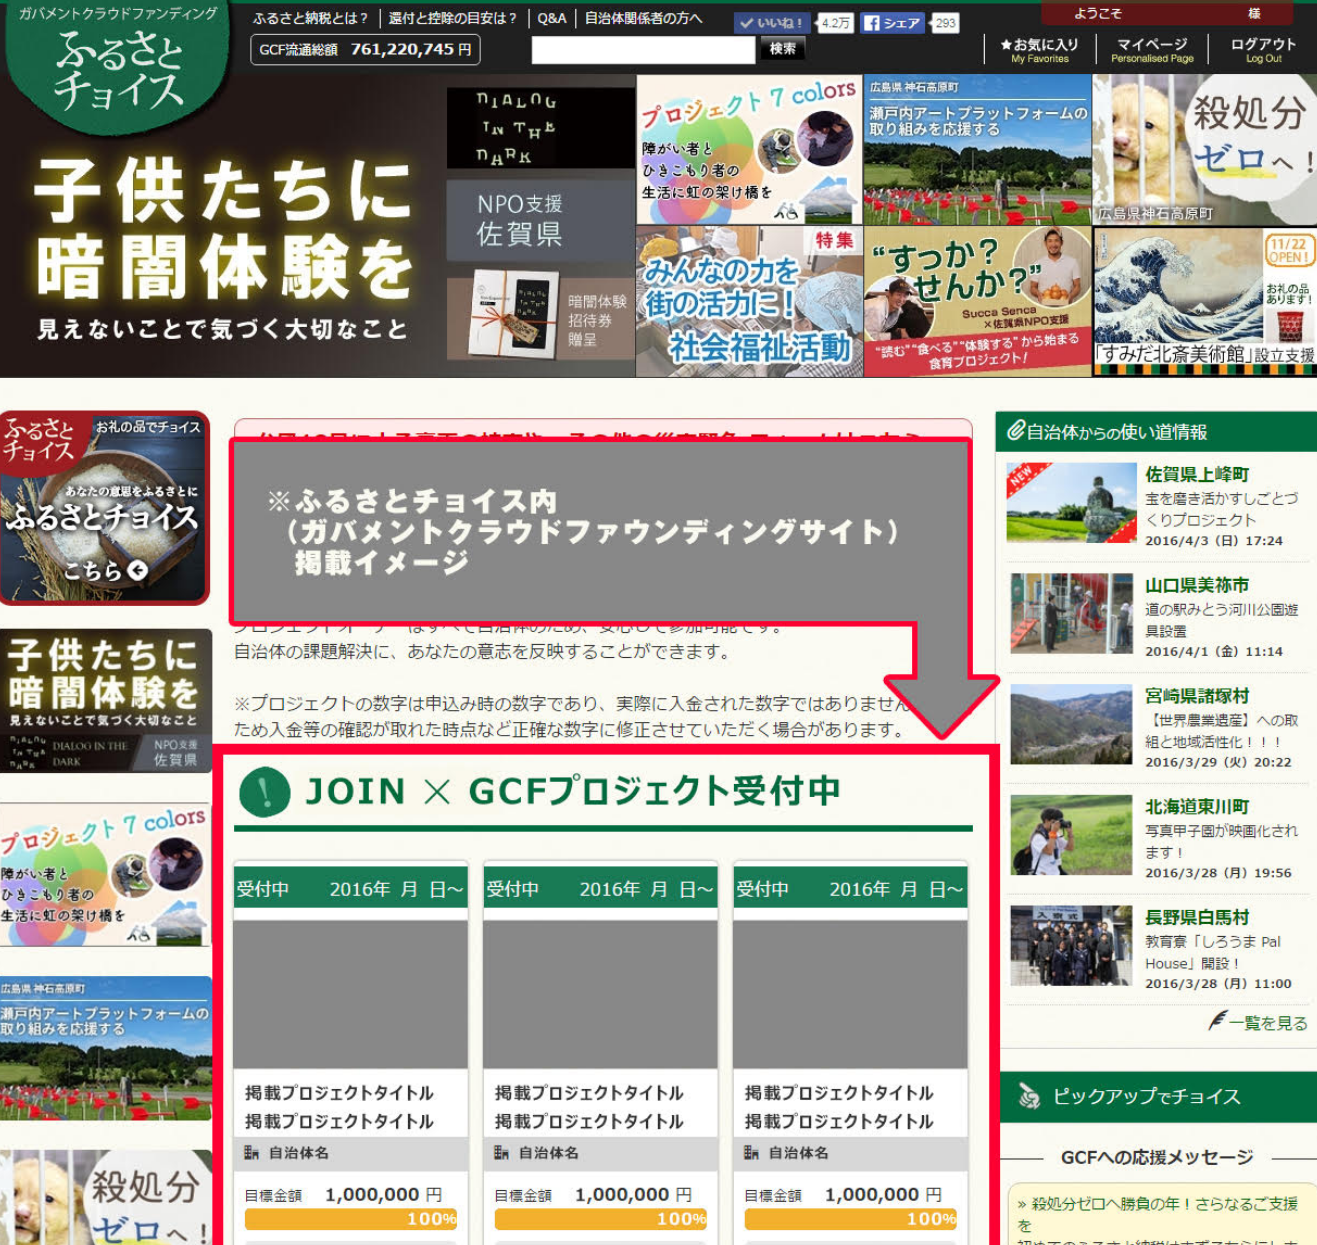Viewport: 1317px width, 1245px height.
Task: Open お気に入り My Favorites
Action: [1039, 50]
